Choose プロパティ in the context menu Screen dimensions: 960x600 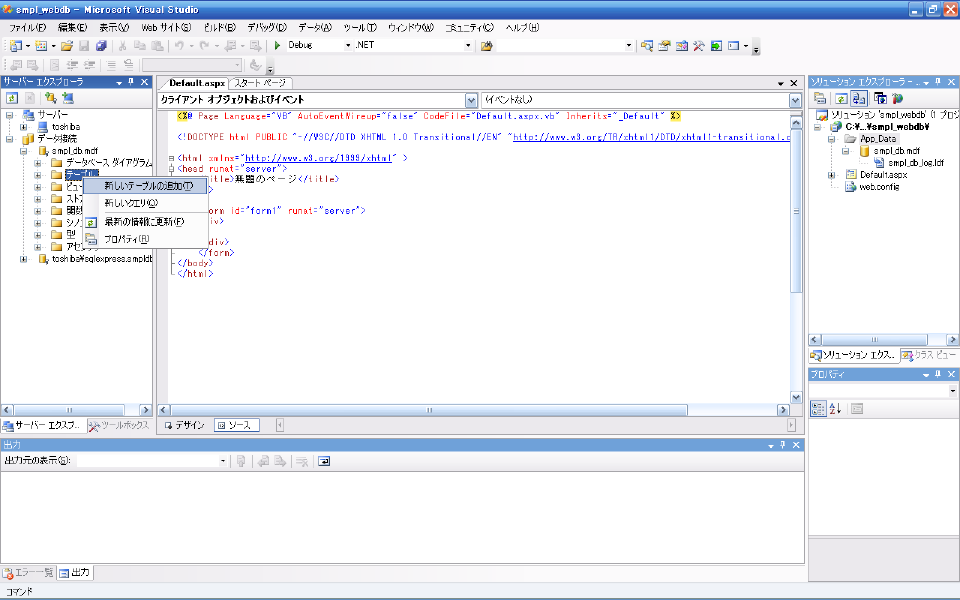pos(145,239)
